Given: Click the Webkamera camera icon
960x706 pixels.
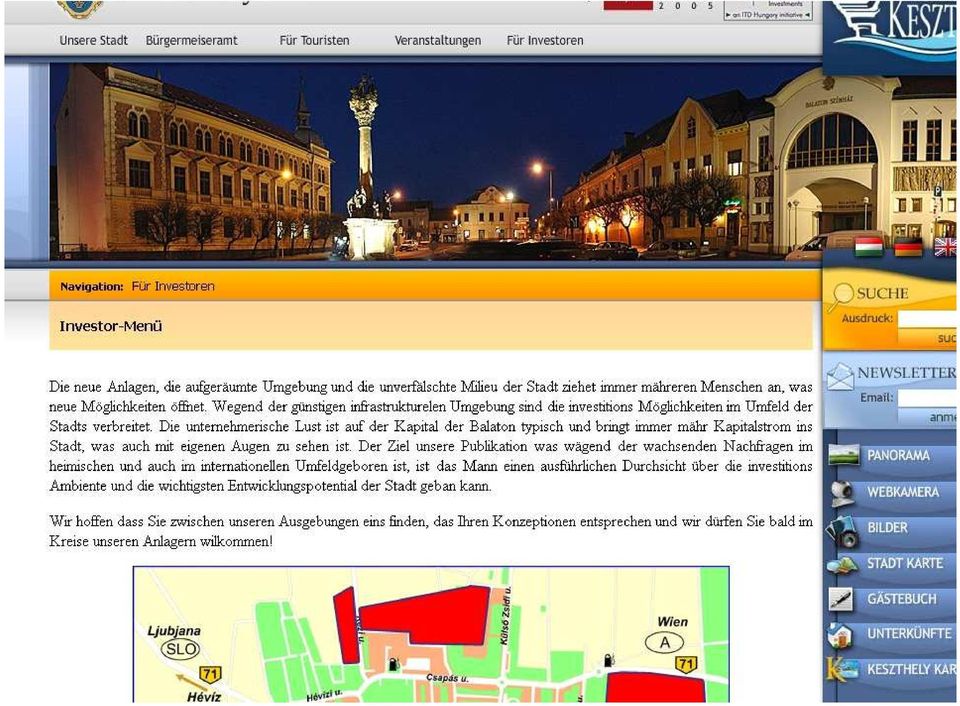Looking at the screenshot, I should point(843,492).
